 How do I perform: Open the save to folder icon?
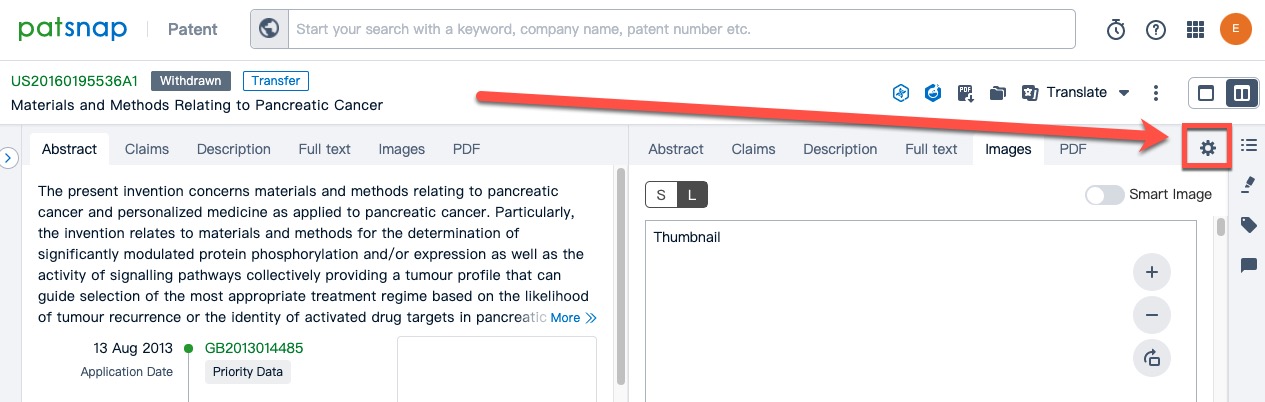pos(997,93)
